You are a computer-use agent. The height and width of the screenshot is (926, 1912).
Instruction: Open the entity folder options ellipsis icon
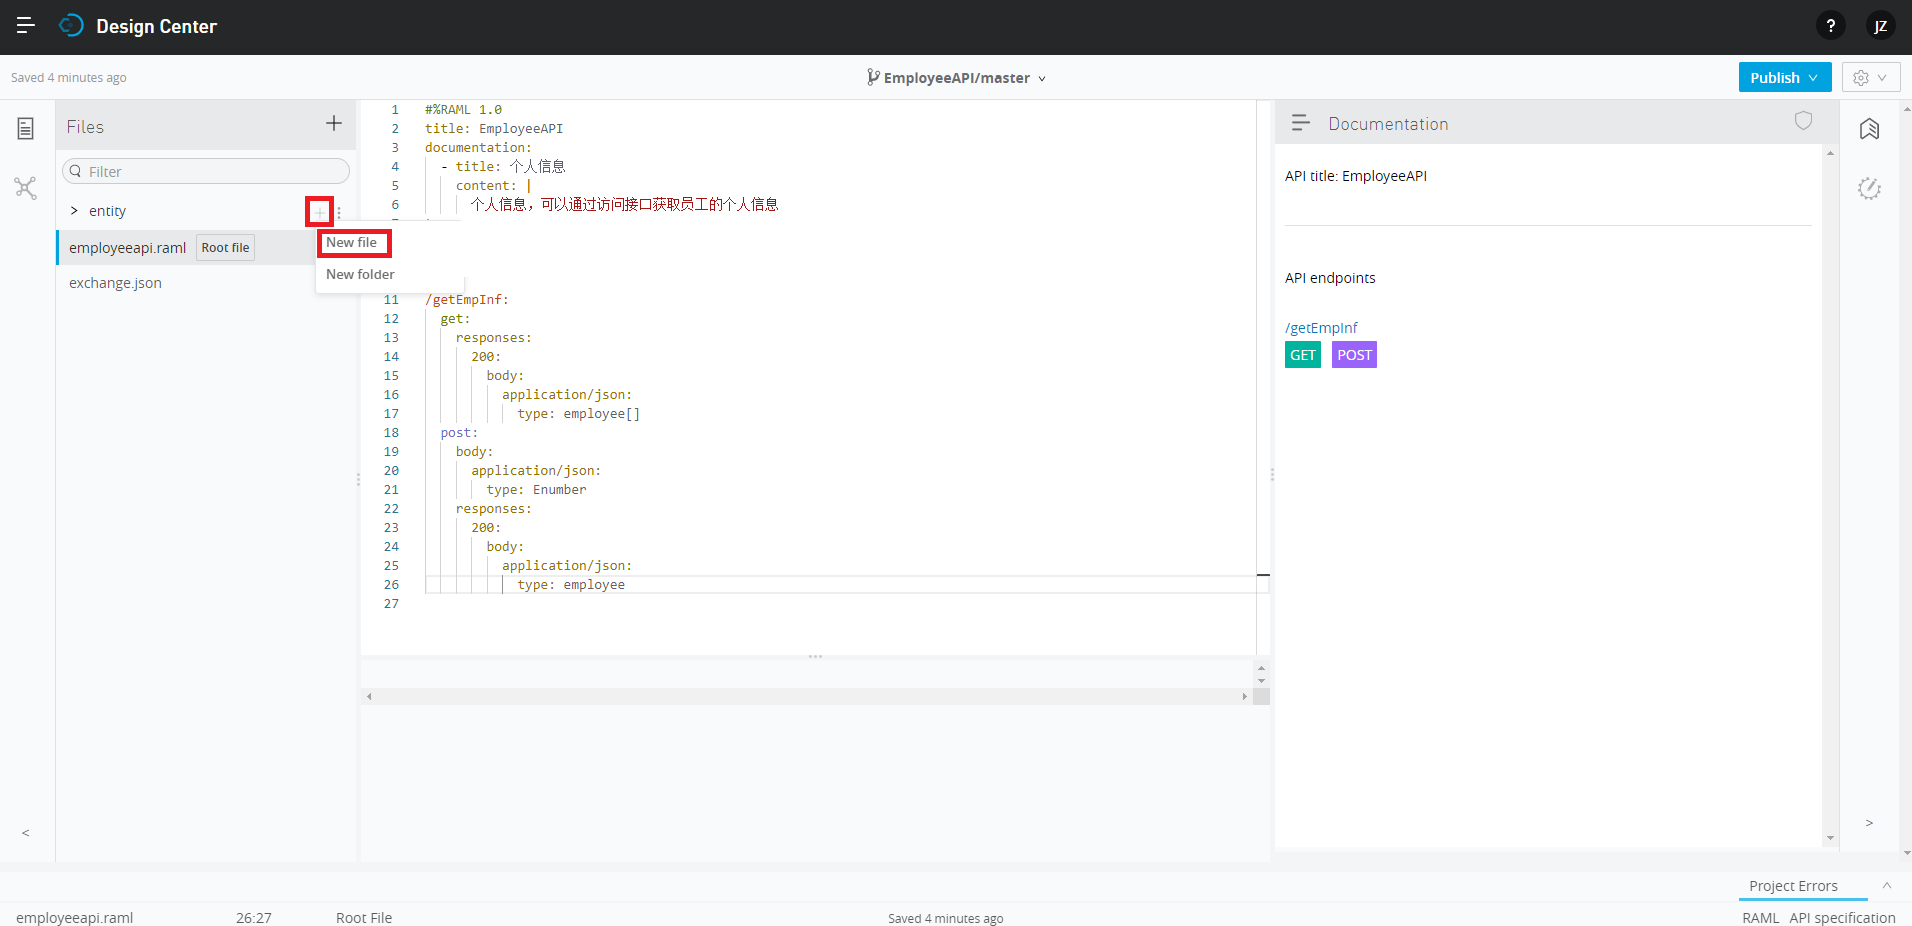338,212
